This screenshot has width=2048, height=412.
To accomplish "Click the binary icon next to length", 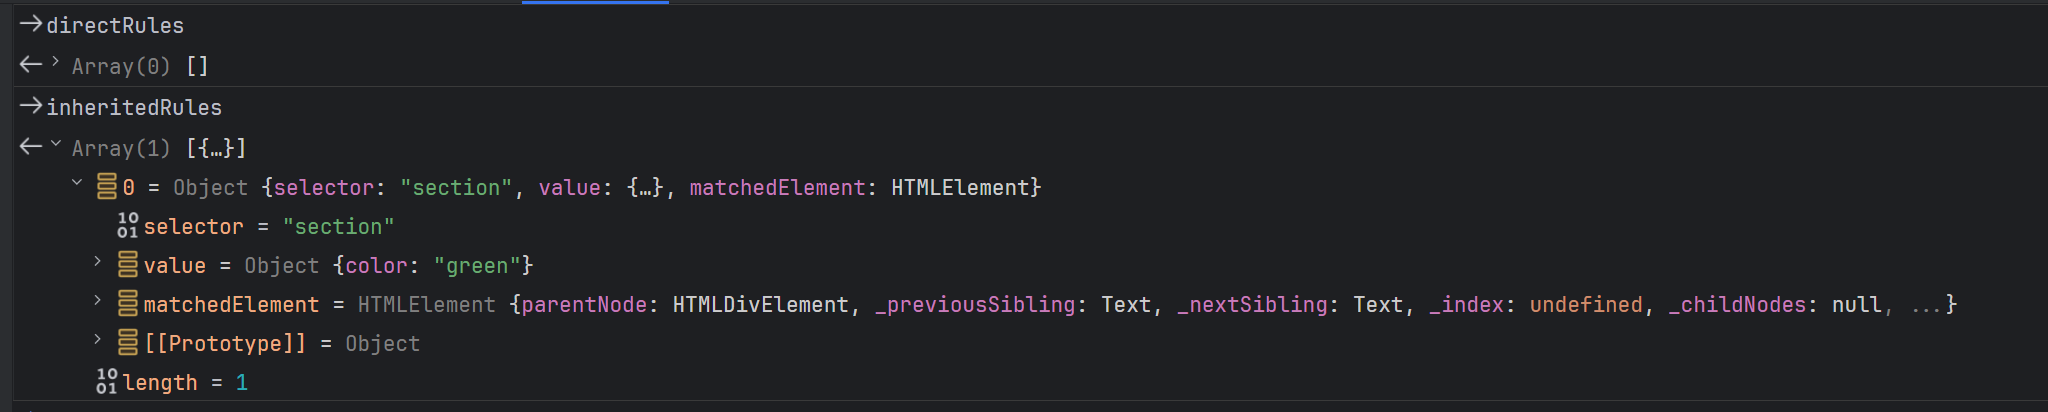I will [x=107, y=382].
